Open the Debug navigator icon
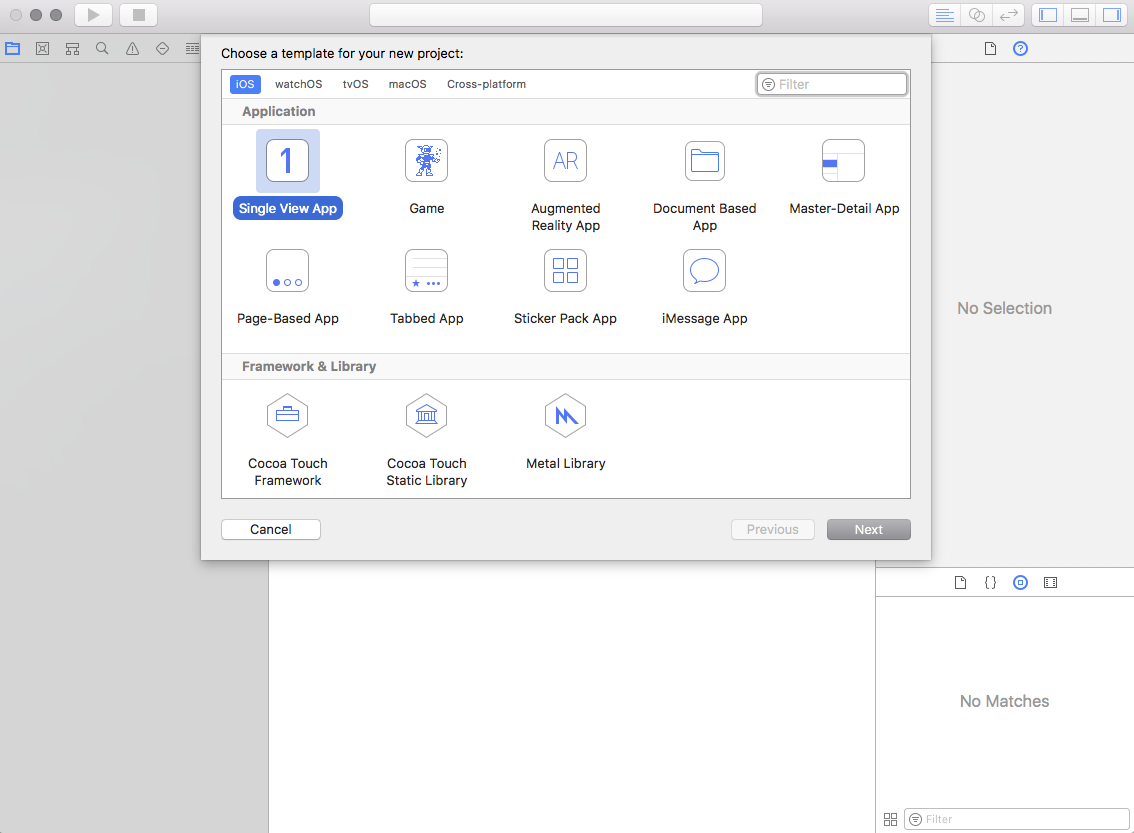 (192, 48)
